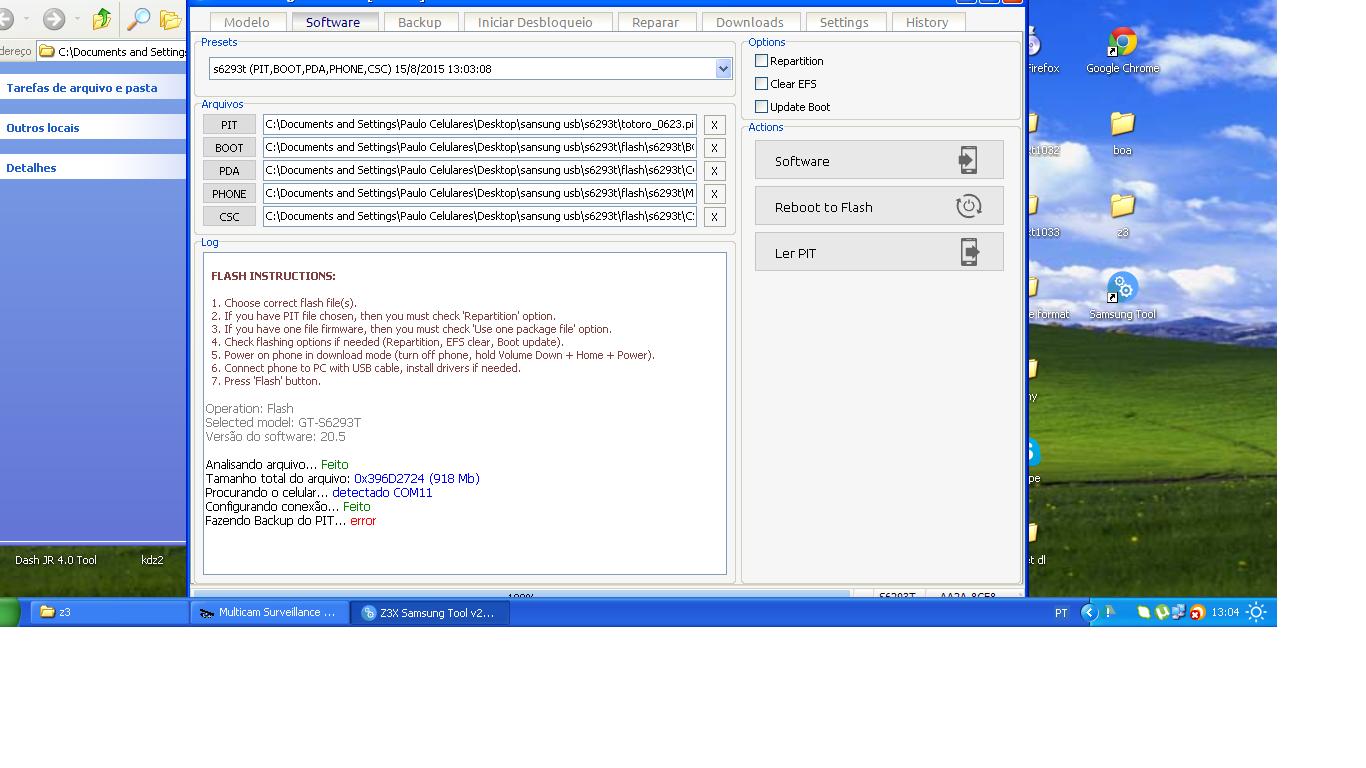The image size is (1366, 768).
Task: Open the Google Chrome desktop shortcut
Action: 1123,51
